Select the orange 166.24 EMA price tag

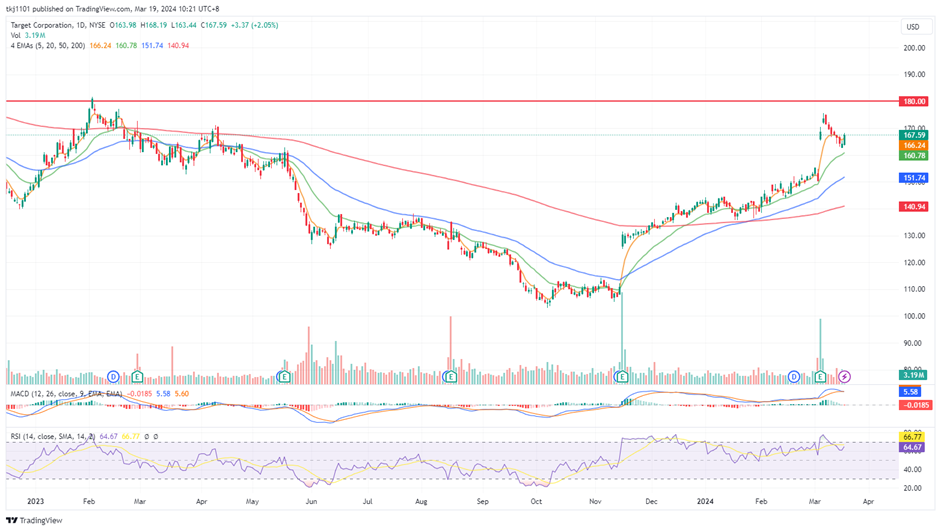click(914, 145)
